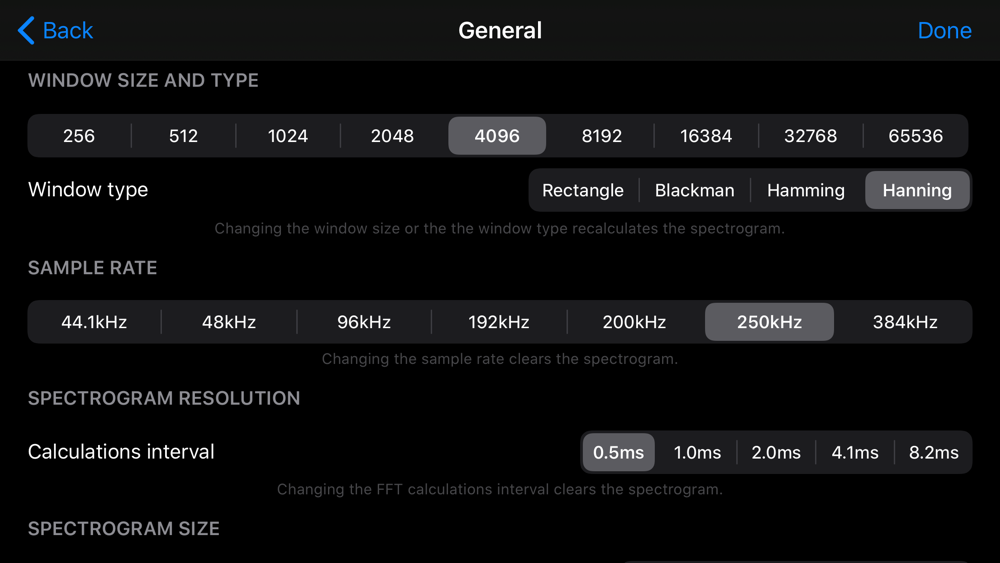Tap Done to close settings

pos(944,30)
